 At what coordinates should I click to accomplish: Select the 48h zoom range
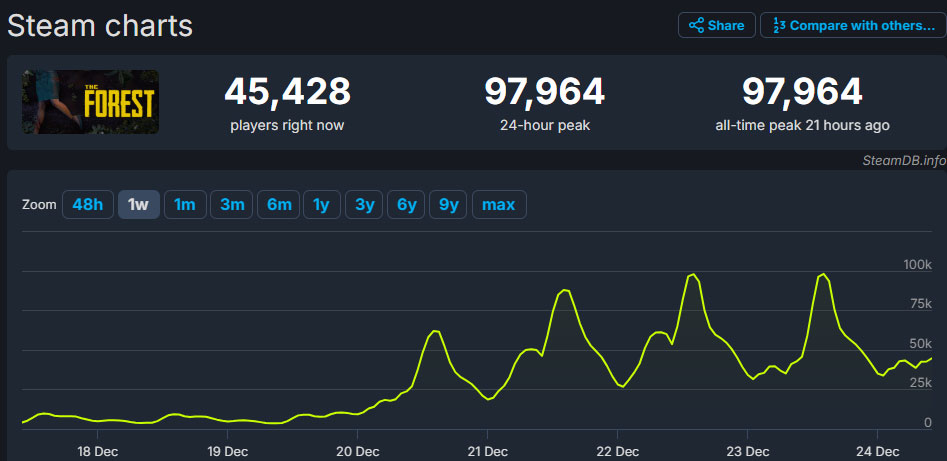pyautogui.click(x=88, y=205)
